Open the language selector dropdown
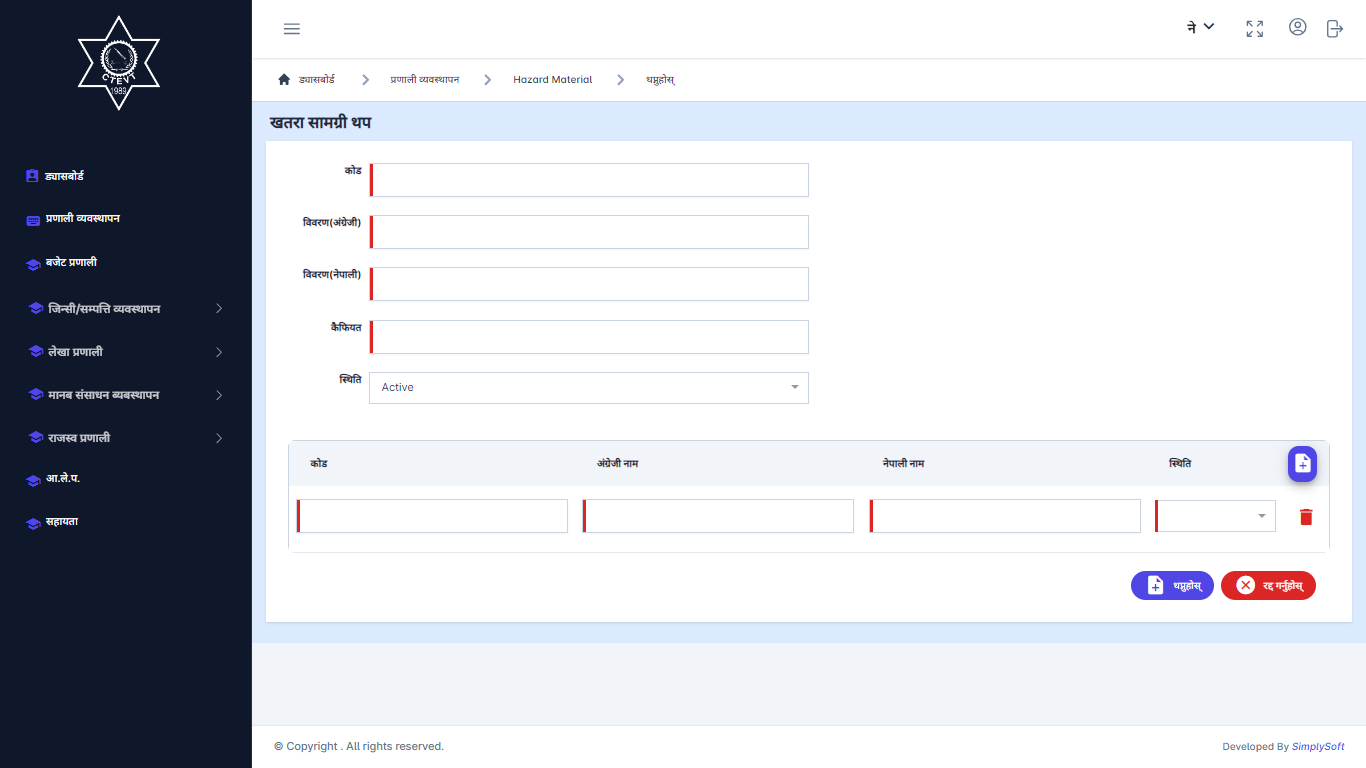 (x=1200, y=27)
